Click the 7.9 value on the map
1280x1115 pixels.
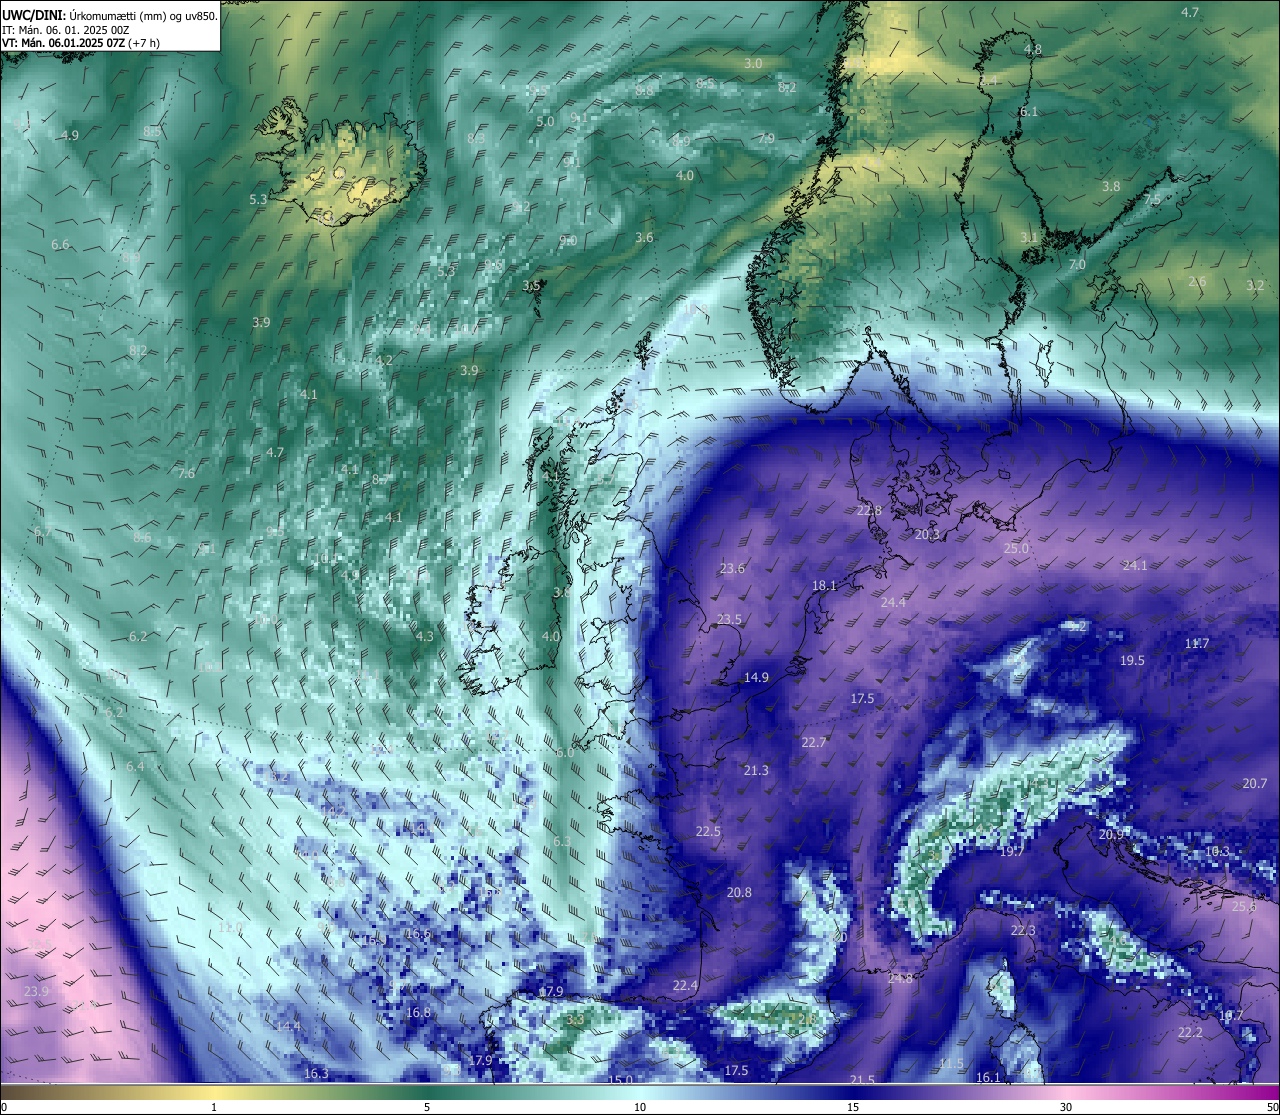click(766, 138)
